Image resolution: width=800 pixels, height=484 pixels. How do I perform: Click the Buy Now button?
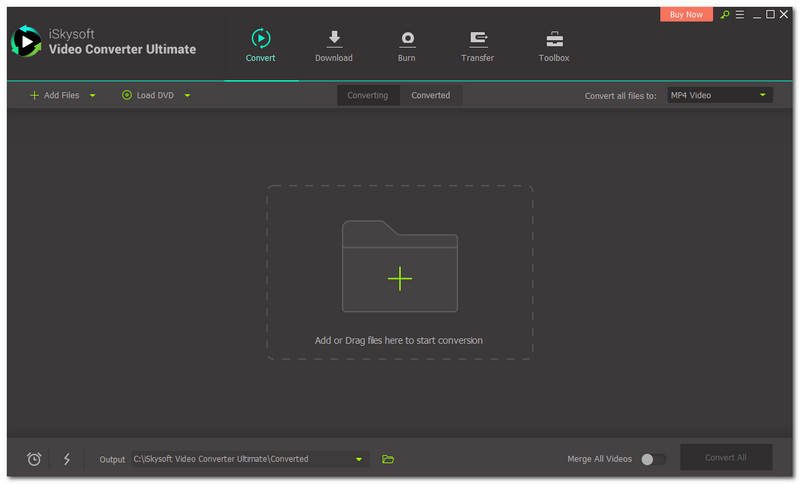(x=687, y=15)
